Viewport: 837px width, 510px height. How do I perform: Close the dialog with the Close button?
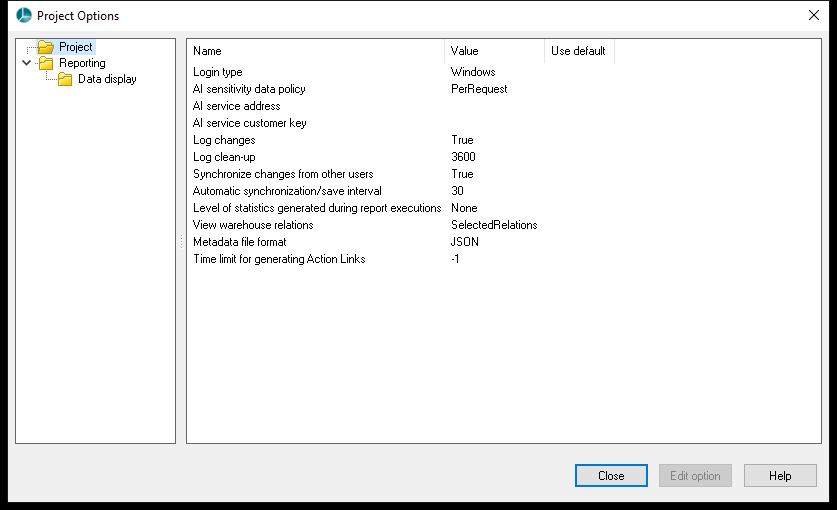click(611, 475)
